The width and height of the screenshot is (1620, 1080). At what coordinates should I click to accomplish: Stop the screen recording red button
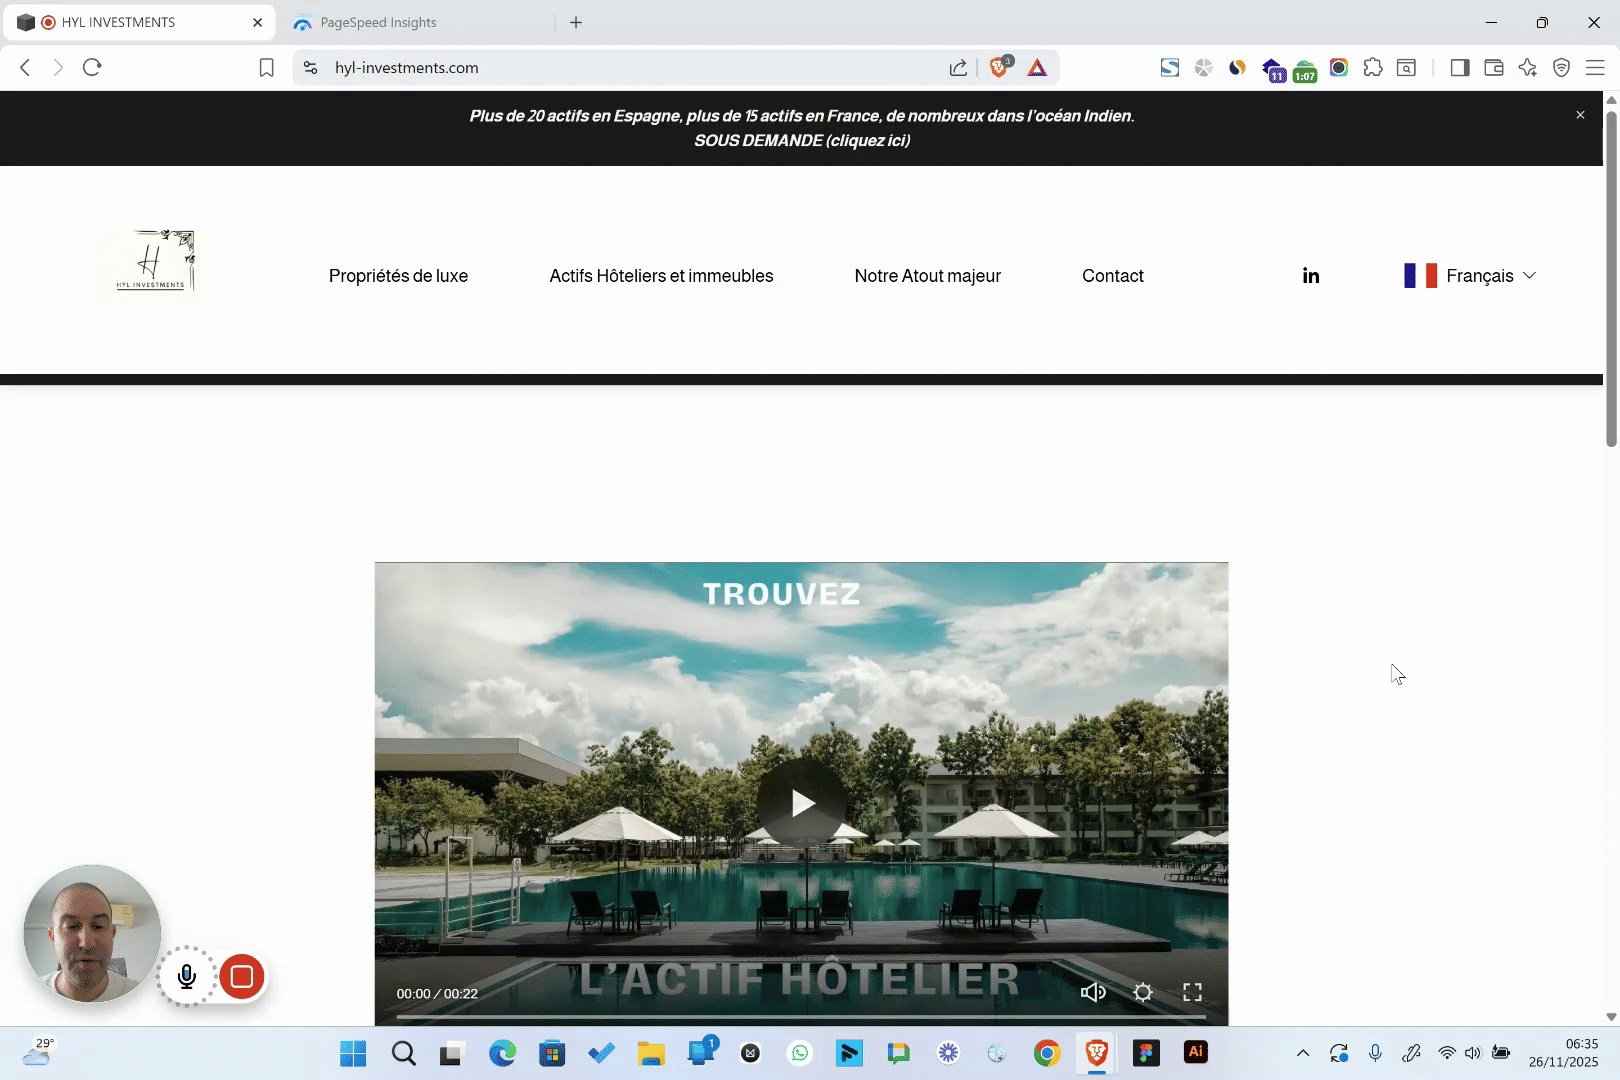(241, 977)
